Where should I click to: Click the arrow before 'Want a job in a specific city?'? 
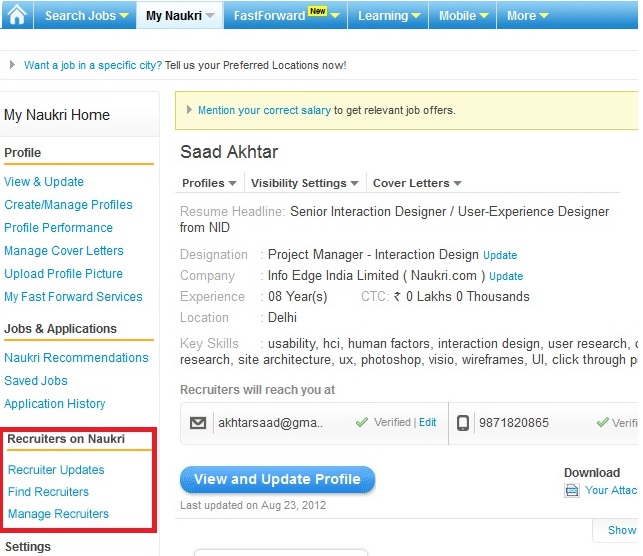tap(12, 65)
